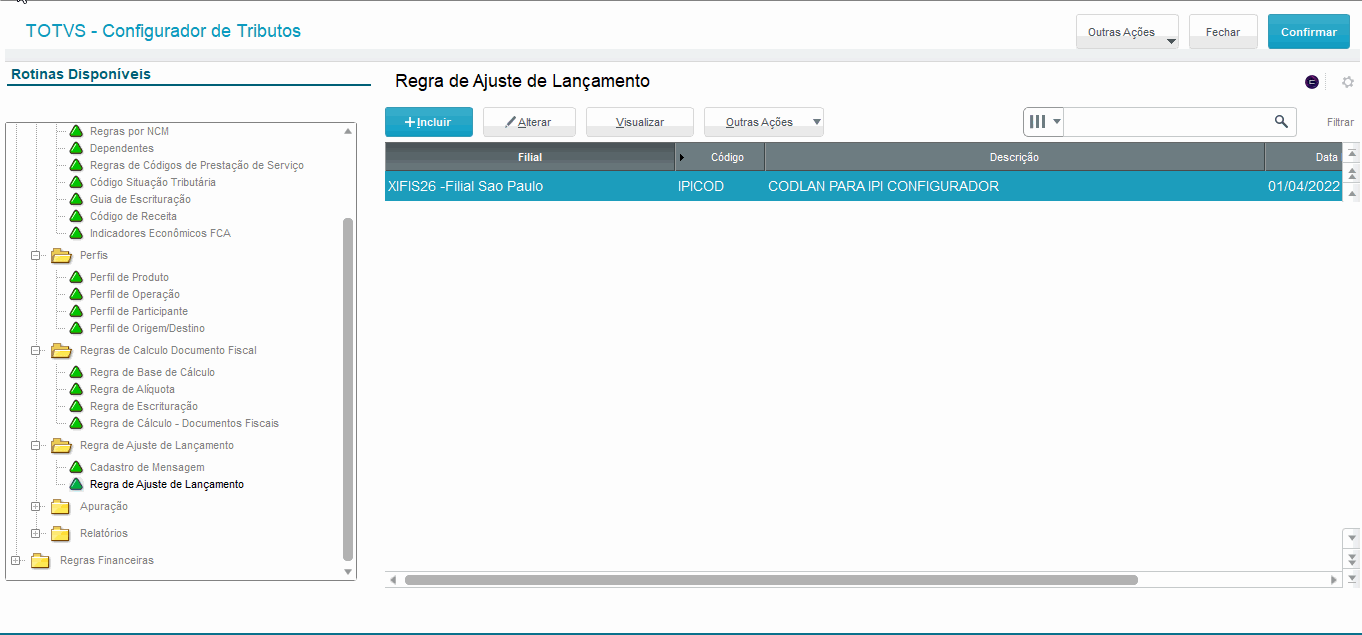Collapse Regras de Calculo Documento Fiscal node
Image resolution: width=1362 pixels, height=635 pixels.
35,350
